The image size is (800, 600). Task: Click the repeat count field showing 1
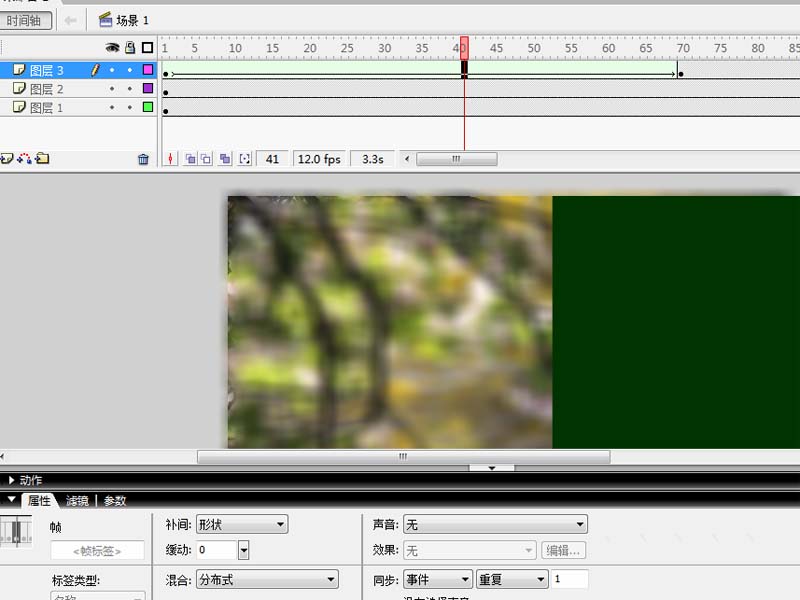(x=569, y=580)
